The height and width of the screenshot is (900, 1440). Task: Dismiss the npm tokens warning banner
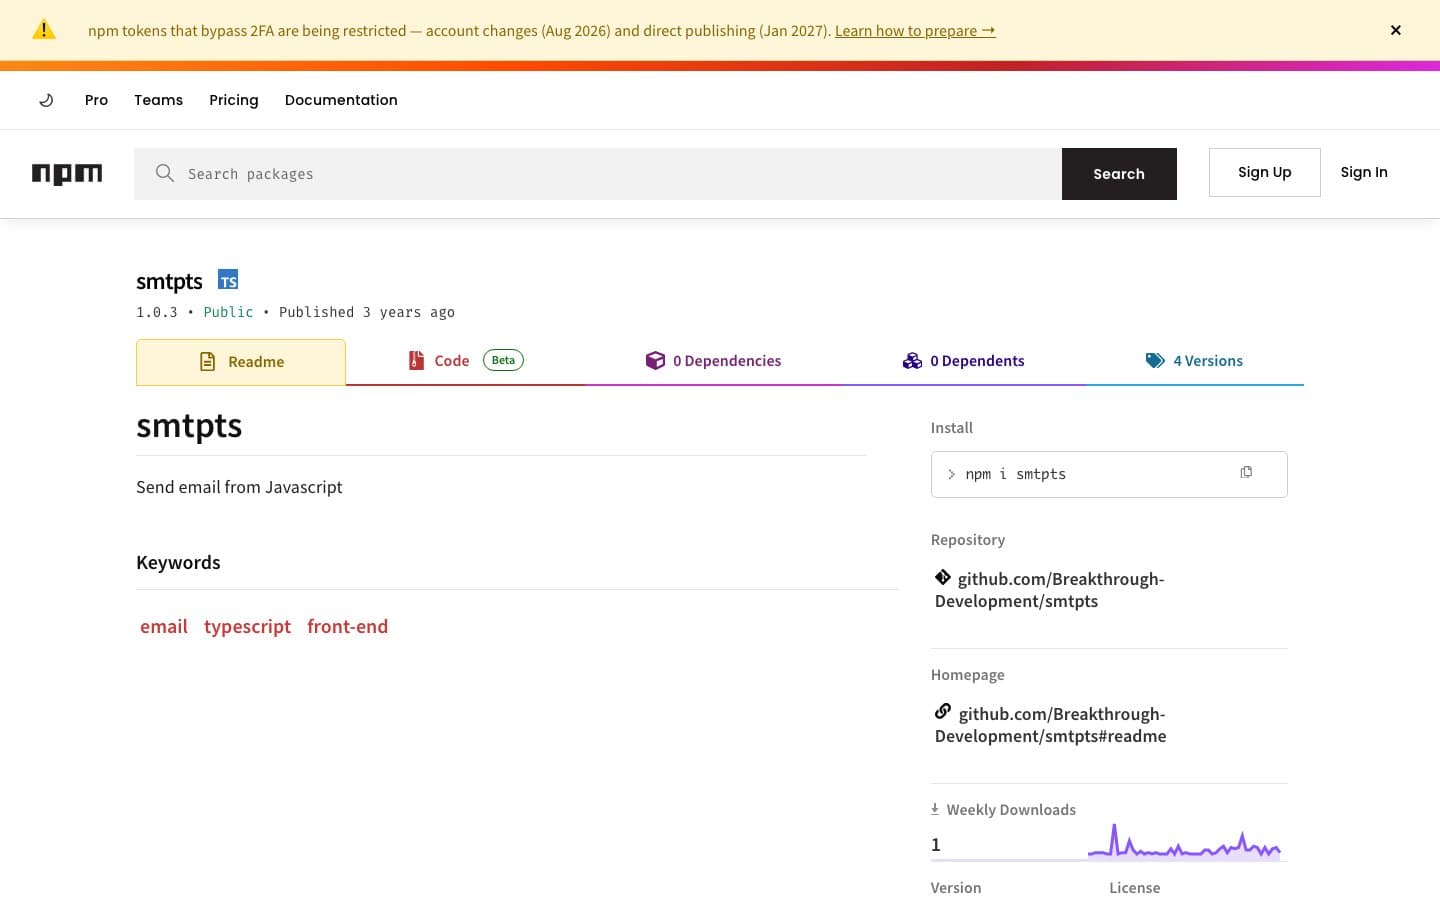[1395, 30]
